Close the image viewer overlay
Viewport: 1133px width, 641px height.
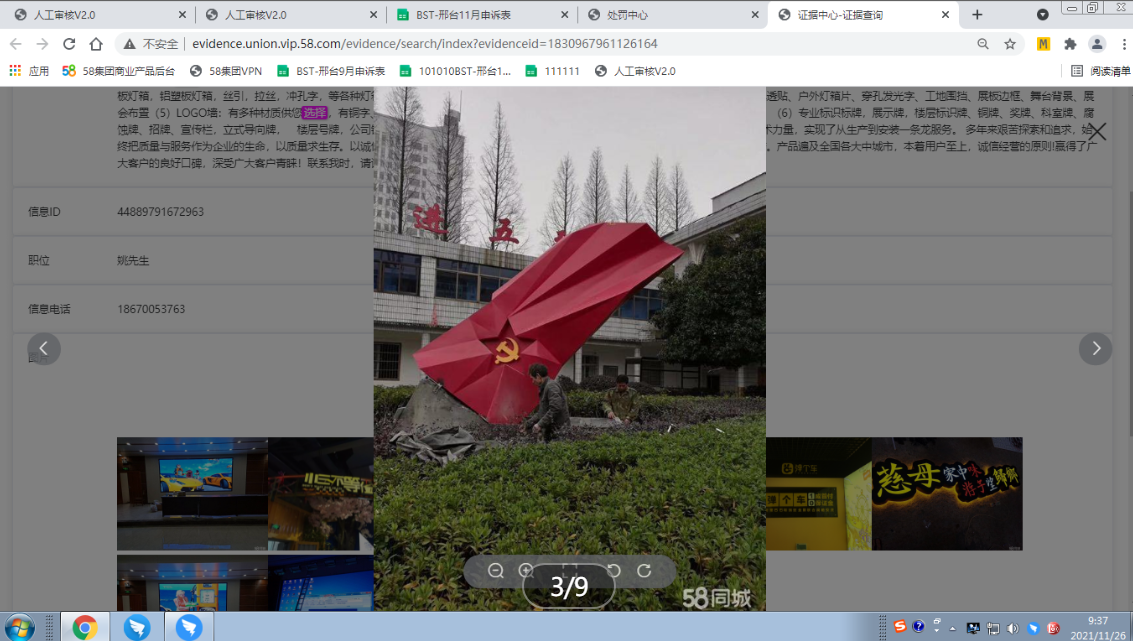(x=1097, y=132)
